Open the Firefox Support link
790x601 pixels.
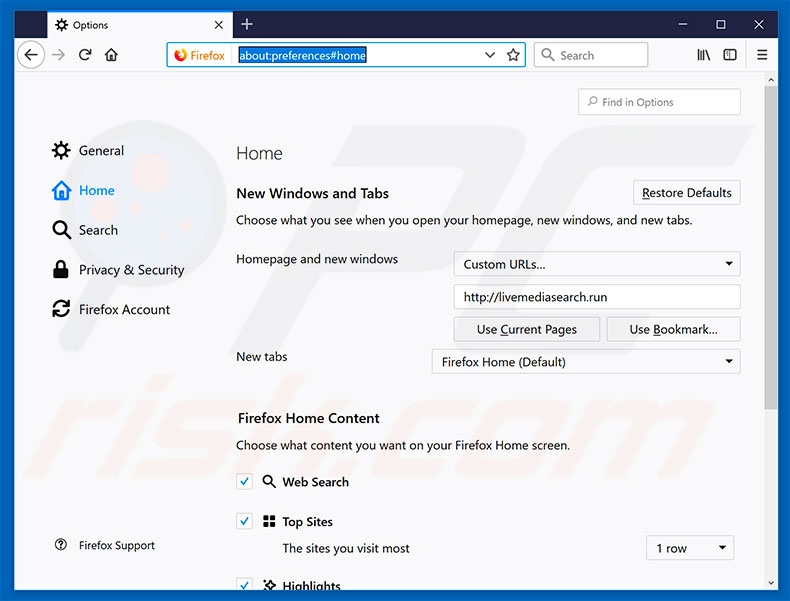[x=117, y=545]
